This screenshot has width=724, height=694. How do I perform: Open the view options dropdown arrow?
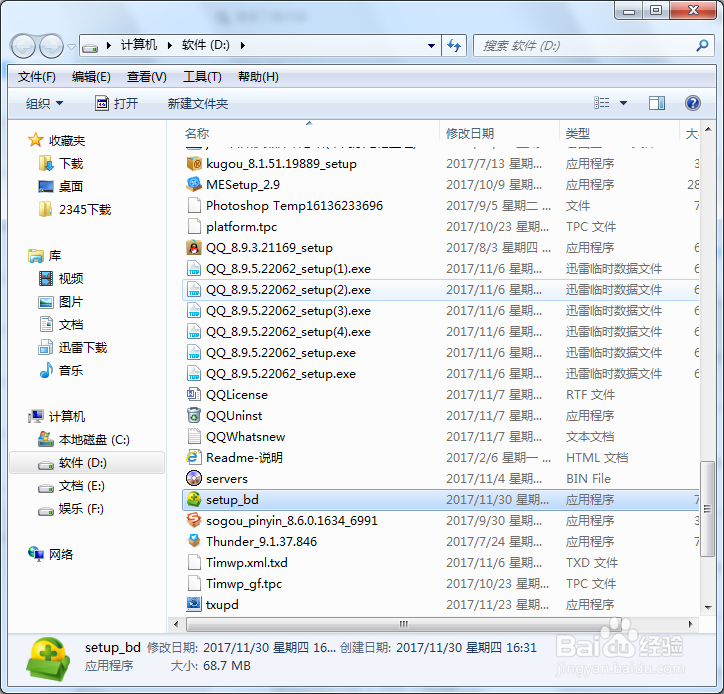(623, 103)
